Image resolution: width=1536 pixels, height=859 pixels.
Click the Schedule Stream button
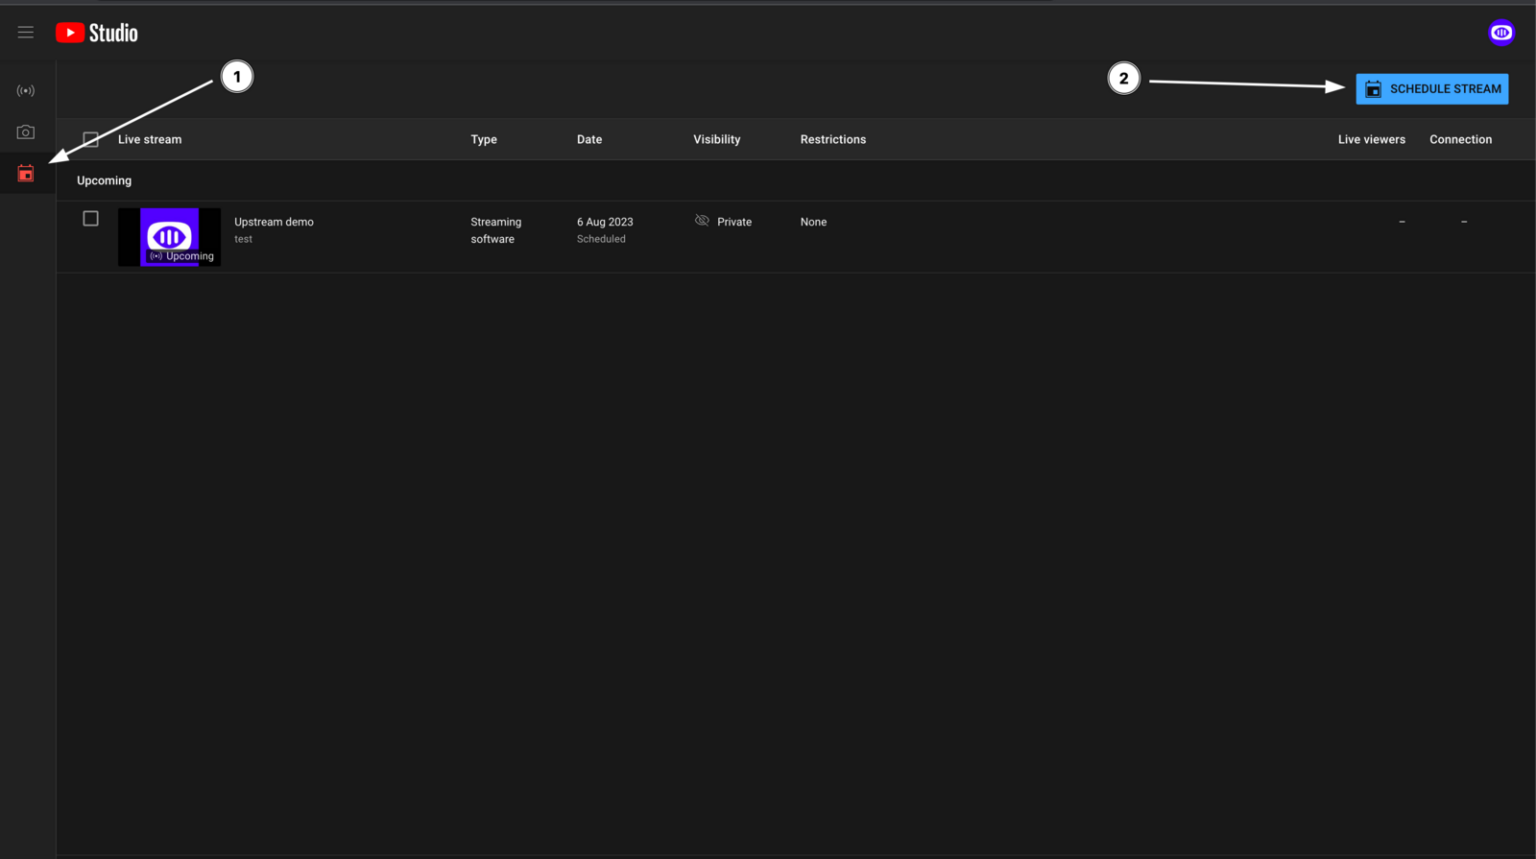1432,88
